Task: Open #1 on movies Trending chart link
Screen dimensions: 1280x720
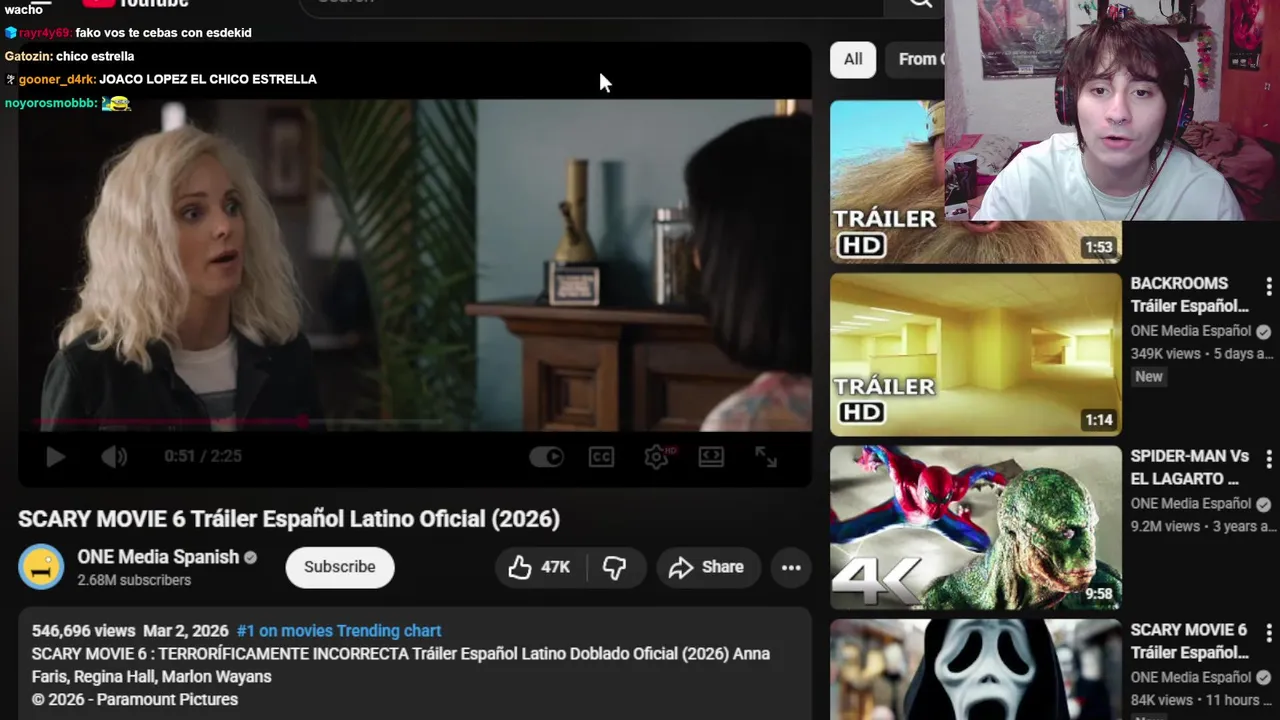Action: [x=339, y=631]
